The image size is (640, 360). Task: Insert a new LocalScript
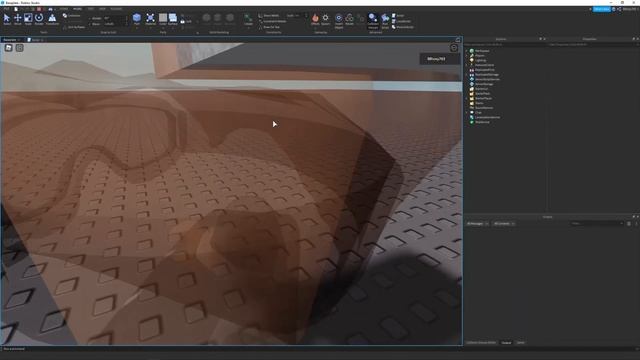(401, 21)
